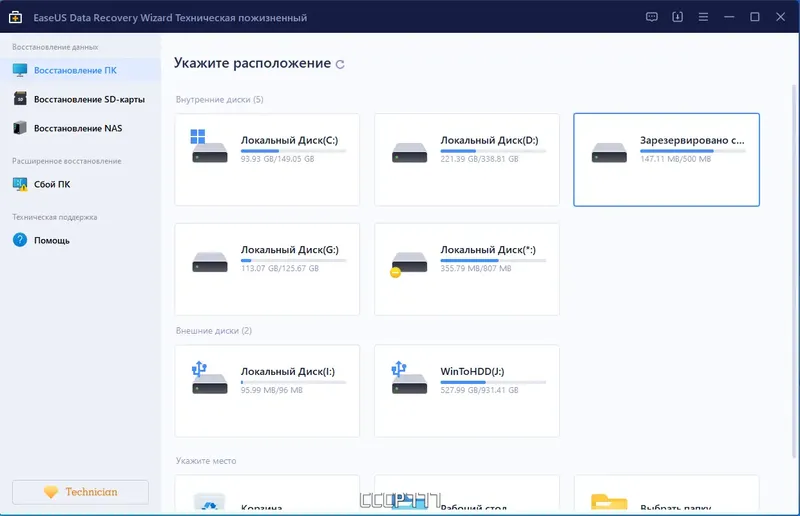
Task: Select the Зарезервировано с... label
Action: tap(692, 140)
